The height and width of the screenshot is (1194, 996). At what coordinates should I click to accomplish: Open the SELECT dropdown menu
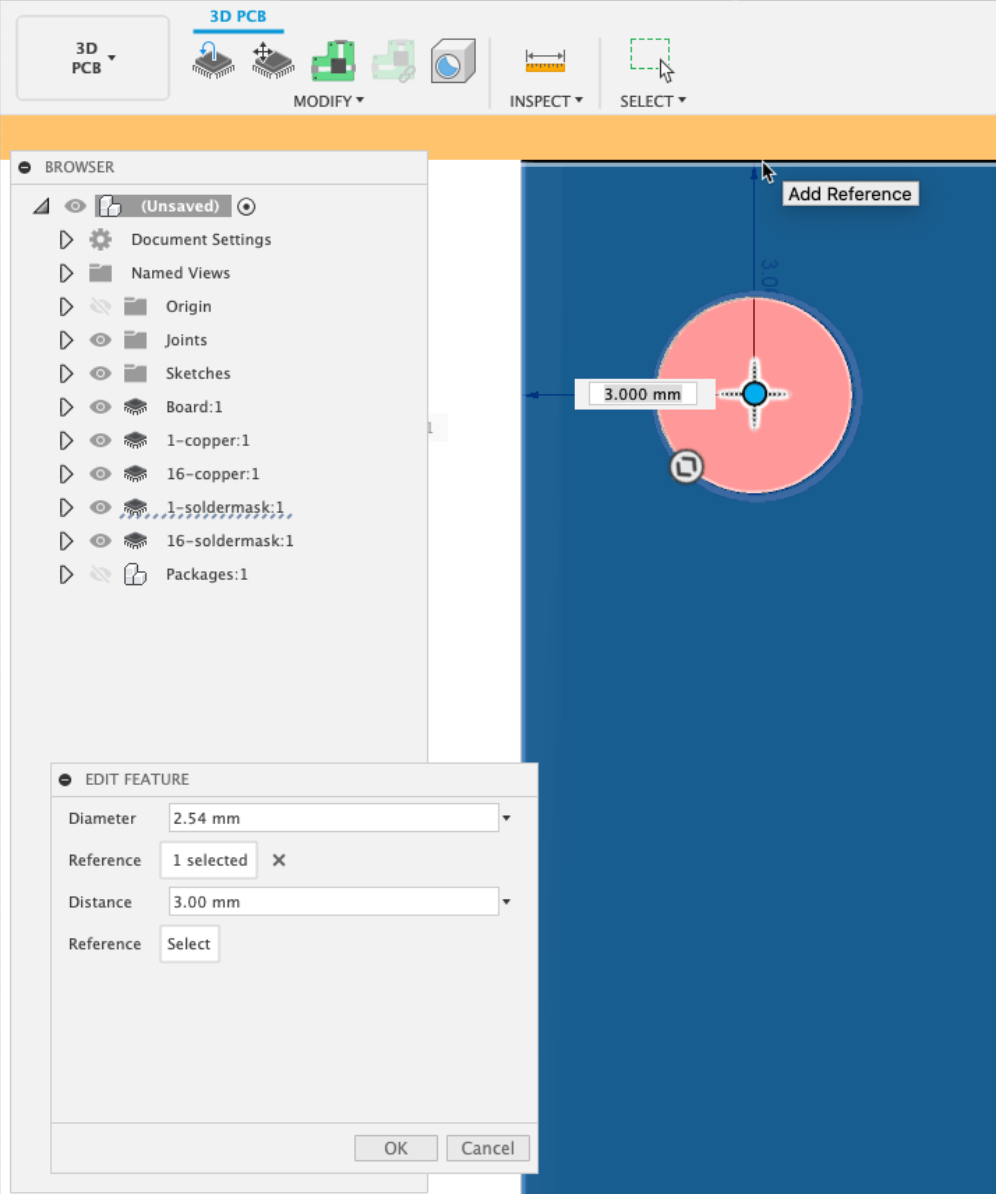[653, 101]
